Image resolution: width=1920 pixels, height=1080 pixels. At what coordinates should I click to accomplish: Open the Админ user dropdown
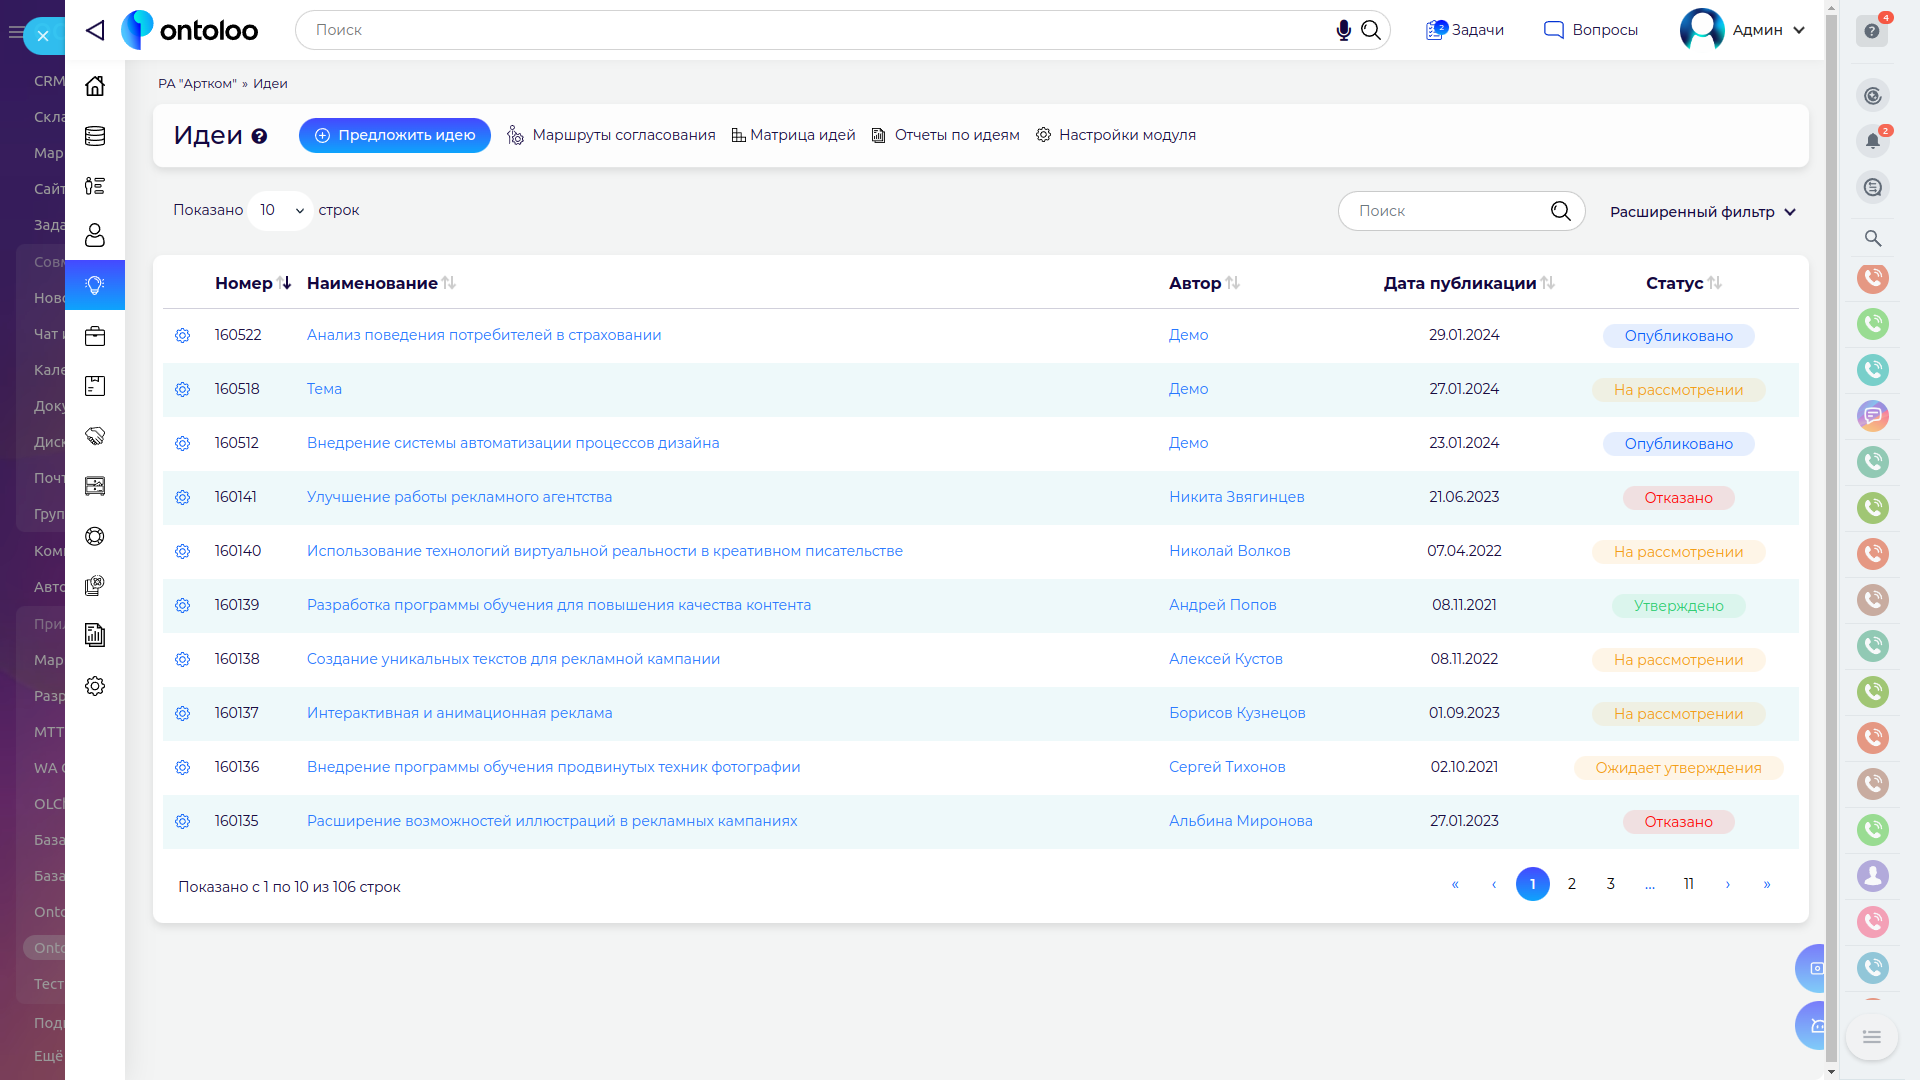pos(1743,30)
